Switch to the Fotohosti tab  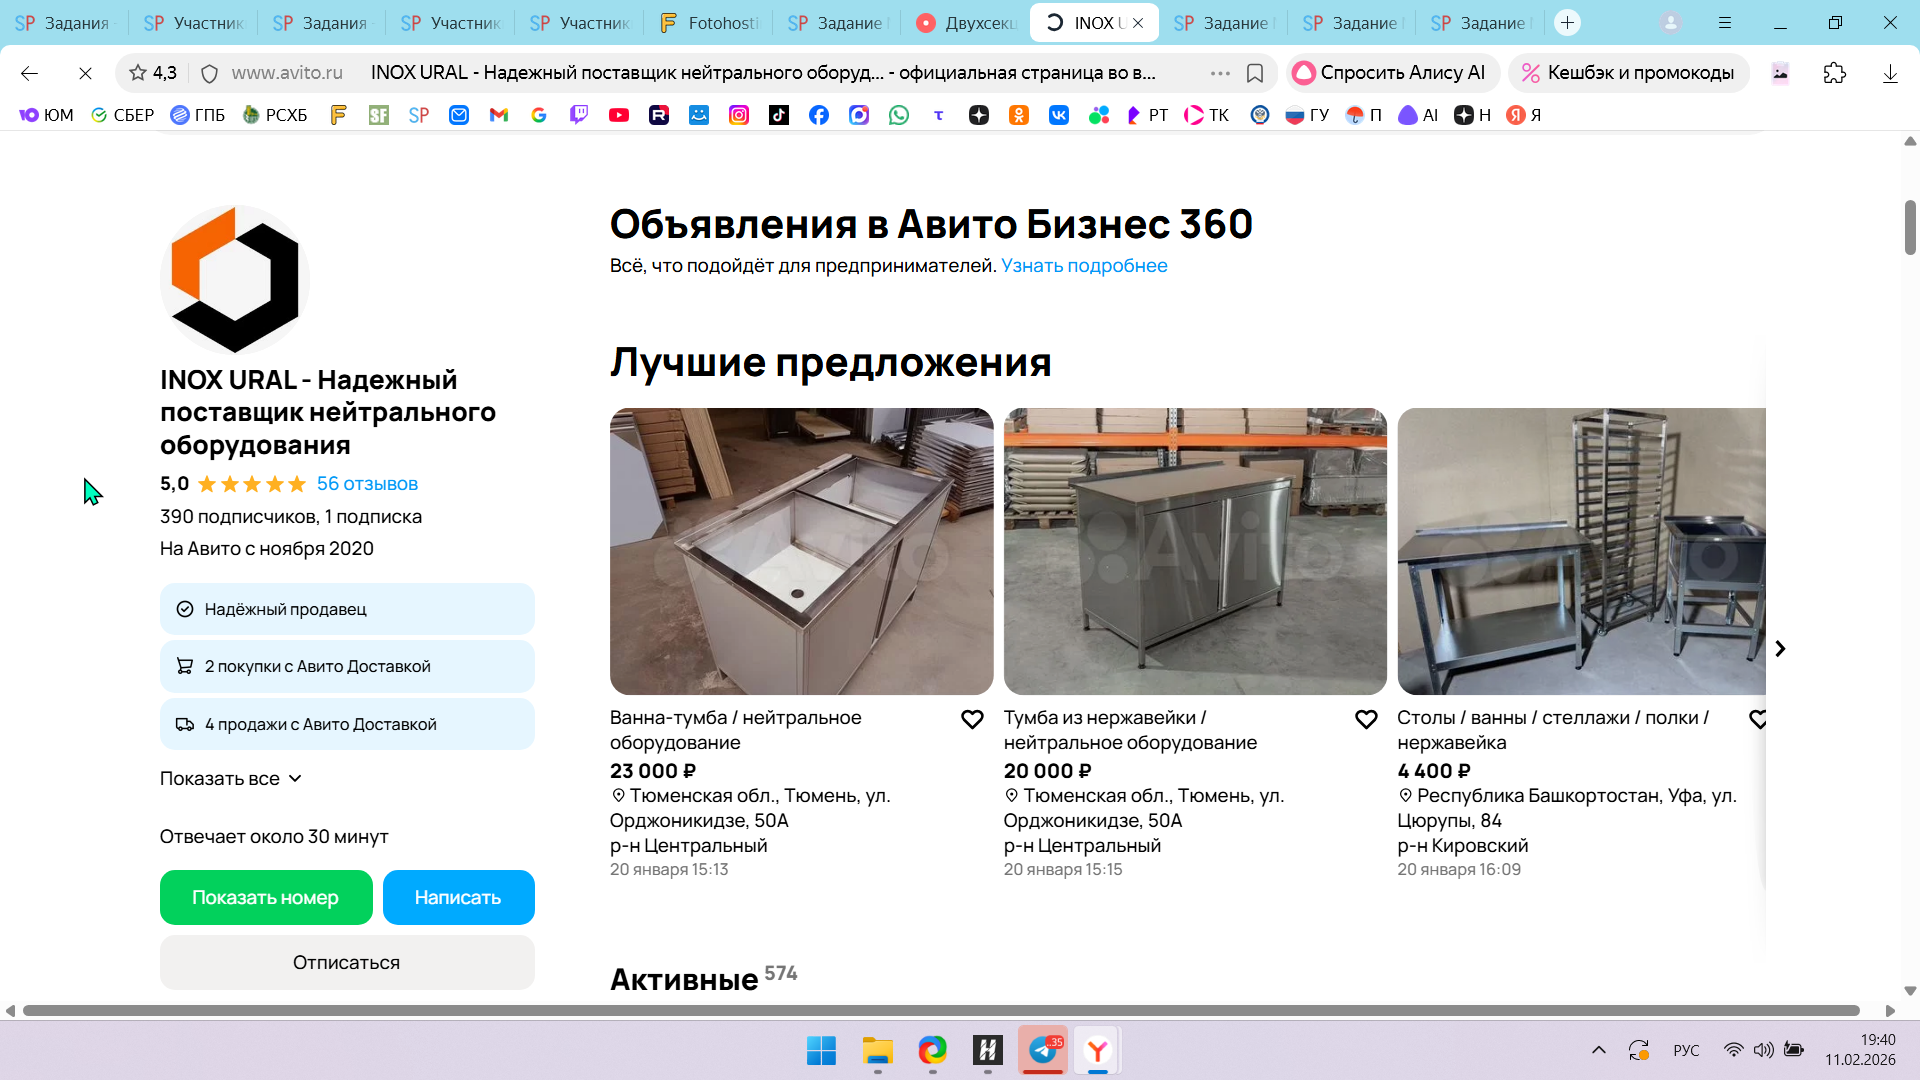710,22
